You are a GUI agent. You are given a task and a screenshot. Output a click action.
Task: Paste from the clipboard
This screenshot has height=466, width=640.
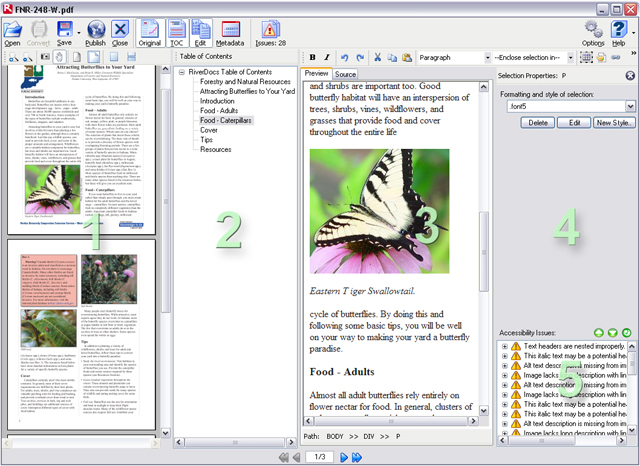pyautogui.click(x=407, y=58)
